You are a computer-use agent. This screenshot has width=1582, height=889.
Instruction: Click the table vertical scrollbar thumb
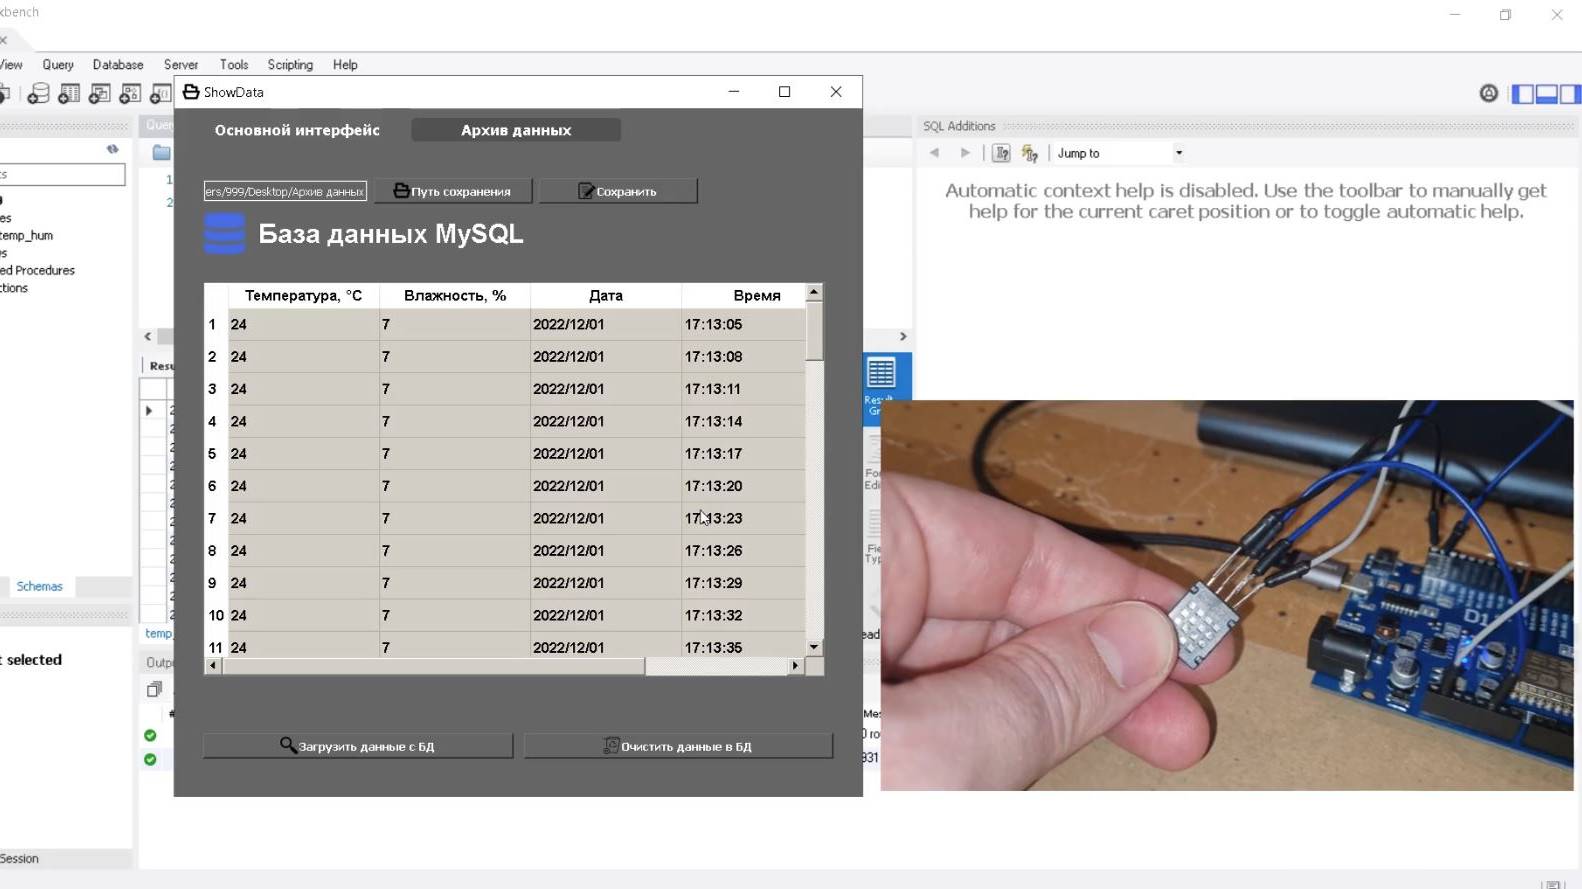(814, 330)
